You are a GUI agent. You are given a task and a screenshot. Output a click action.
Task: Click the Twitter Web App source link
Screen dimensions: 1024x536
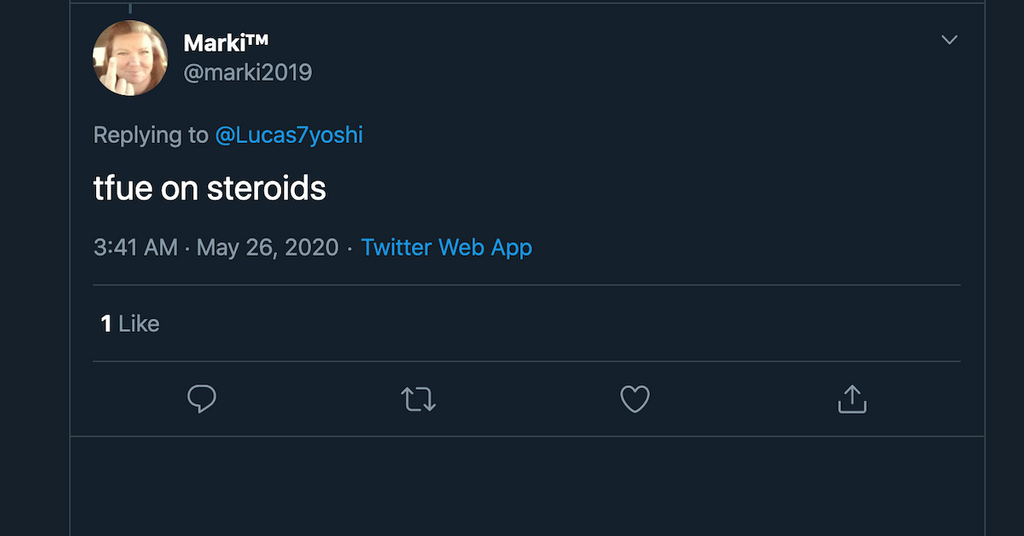[446, 248]
